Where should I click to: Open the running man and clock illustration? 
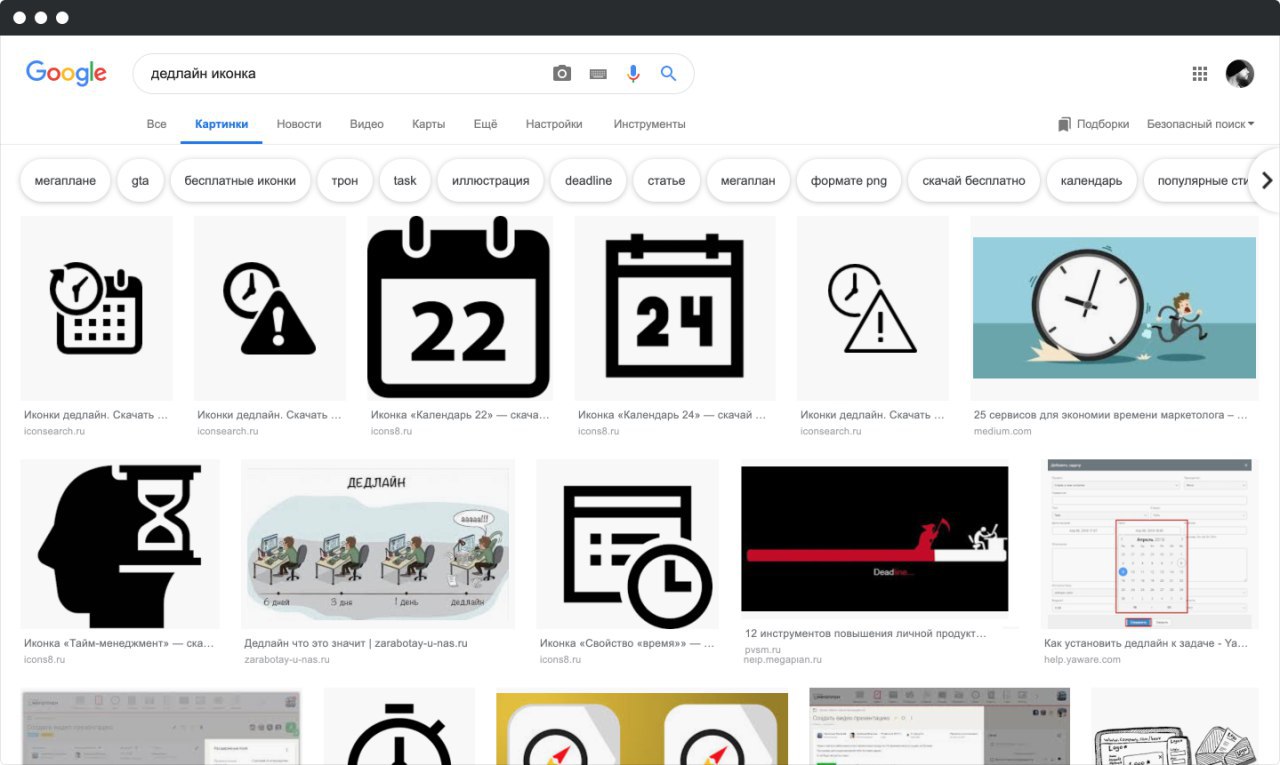[x=1114, y=308]
